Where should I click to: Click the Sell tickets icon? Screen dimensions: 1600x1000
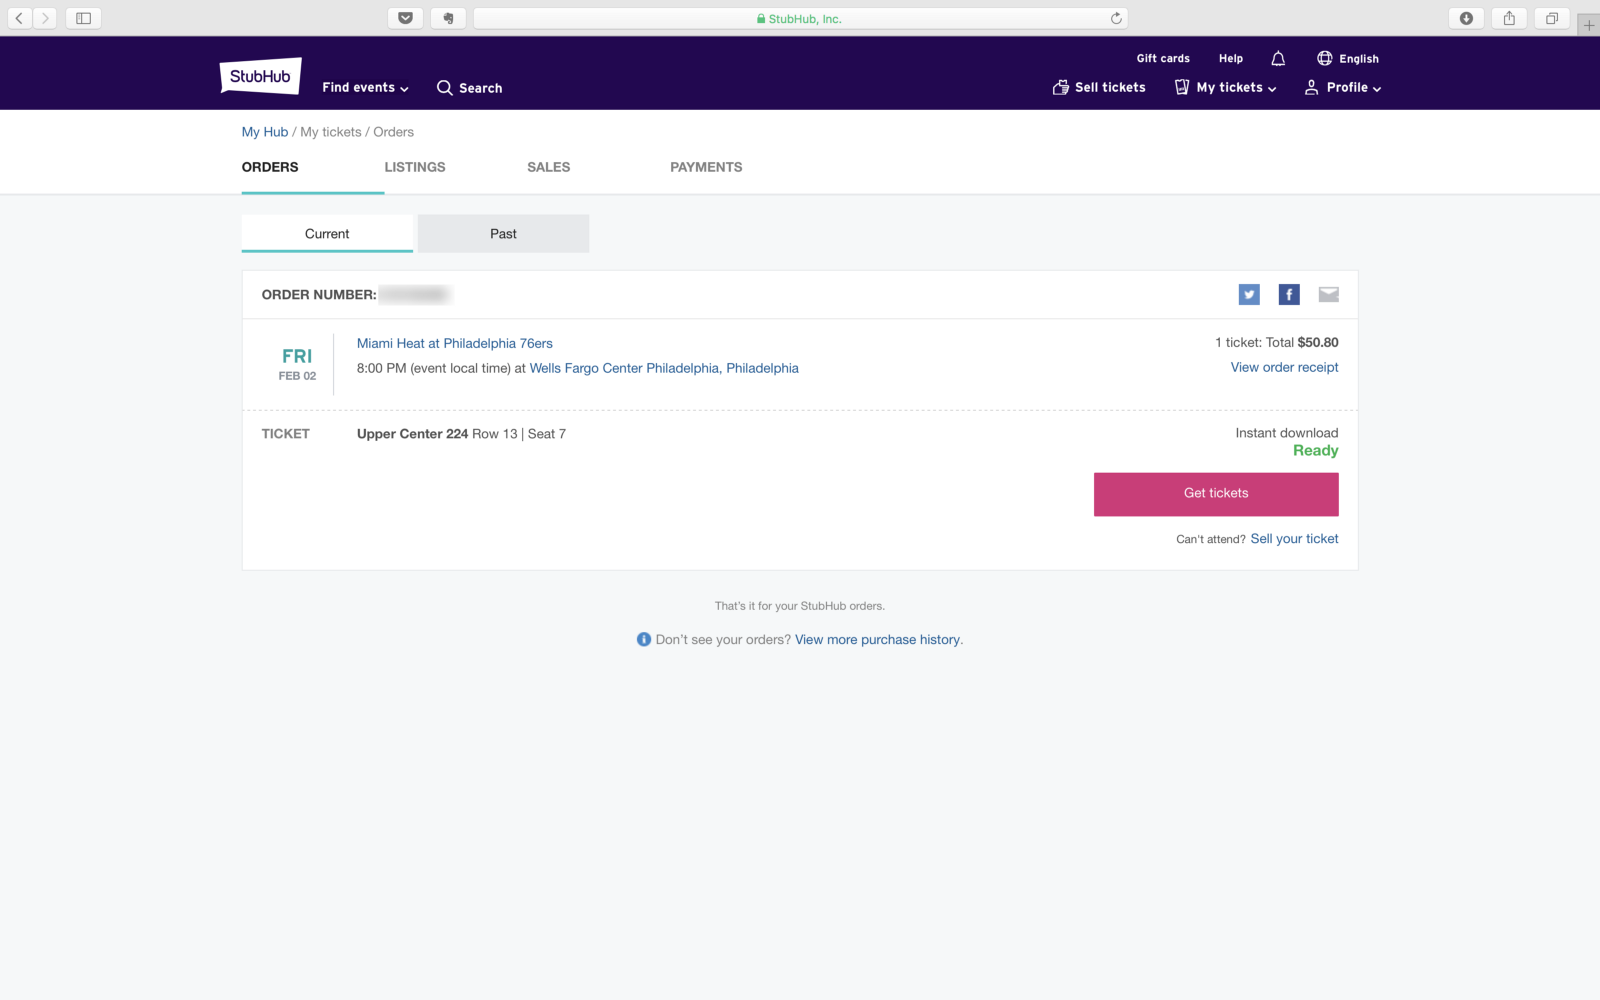coord(1061,88)
